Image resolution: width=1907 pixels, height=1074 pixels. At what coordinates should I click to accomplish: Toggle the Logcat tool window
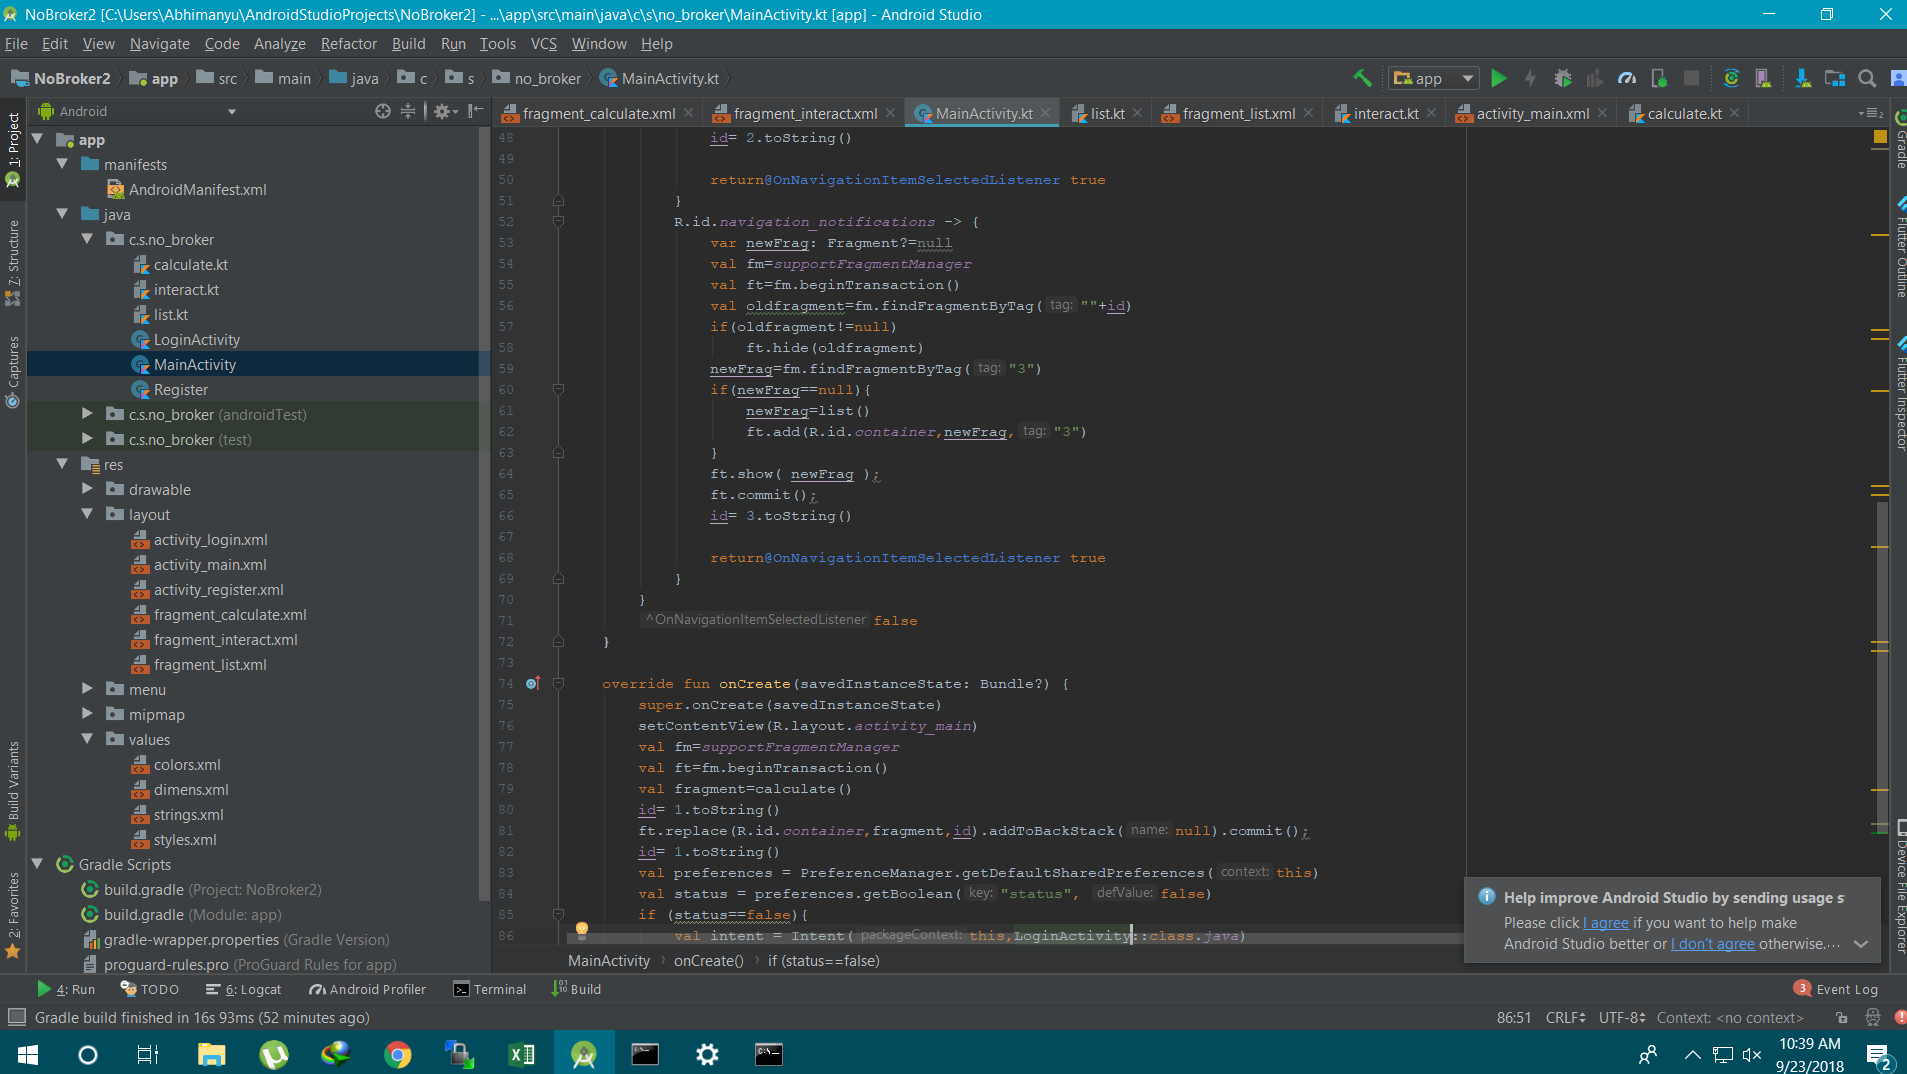click(x=243, y=989)
